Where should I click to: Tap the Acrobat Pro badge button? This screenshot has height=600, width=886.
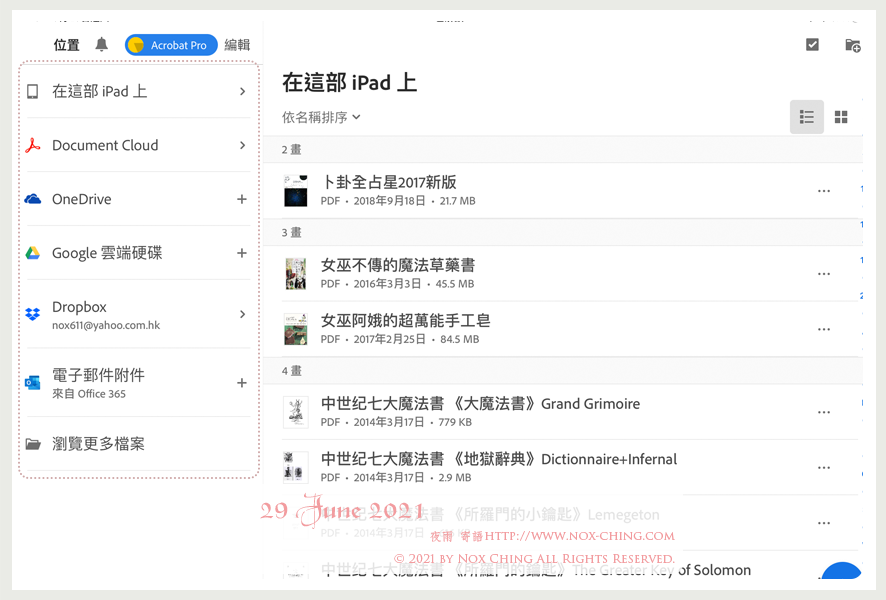[171, 45]
